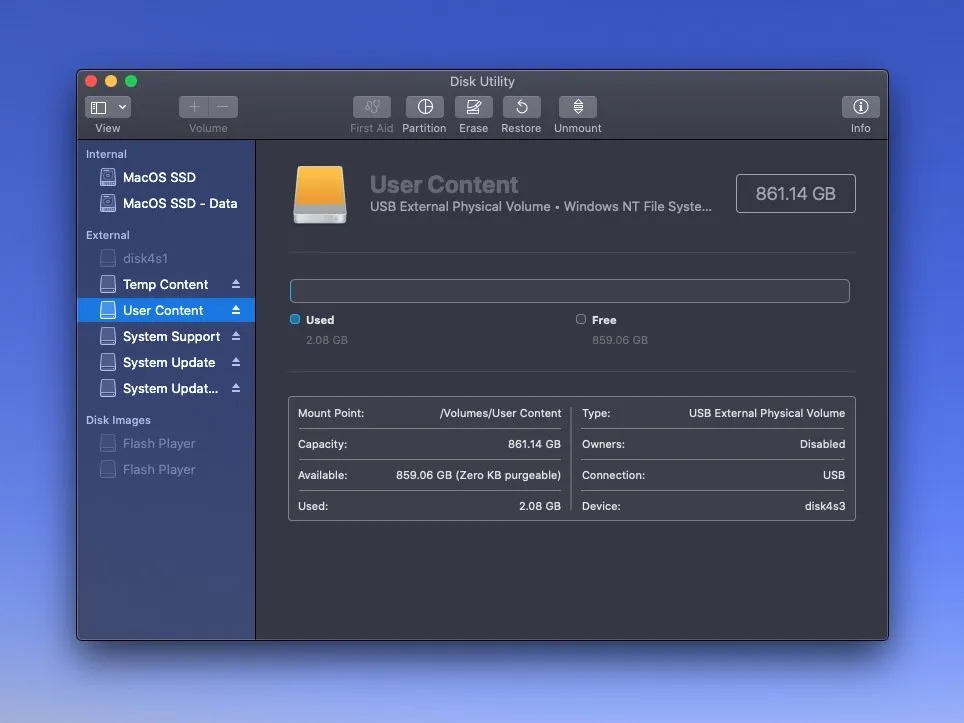964x723 pixels.
Task: Select MacOS SSD - Data volume
Action: 179,203
